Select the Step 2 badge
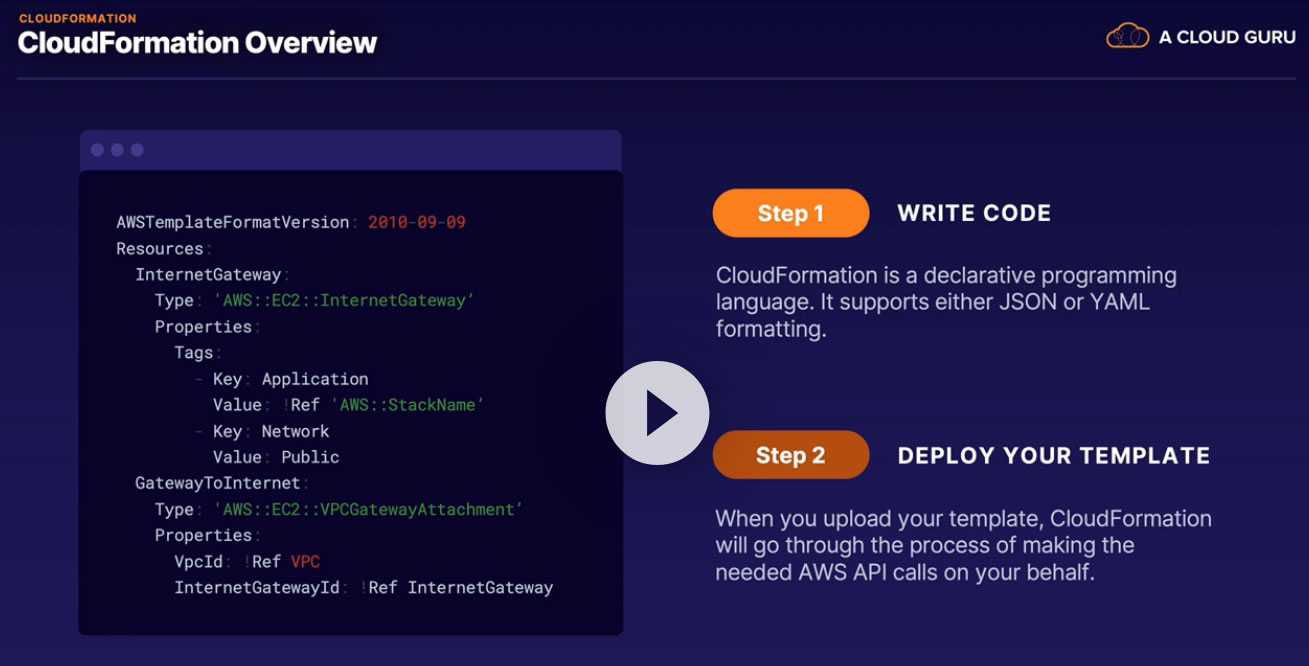 click(791, 455)
